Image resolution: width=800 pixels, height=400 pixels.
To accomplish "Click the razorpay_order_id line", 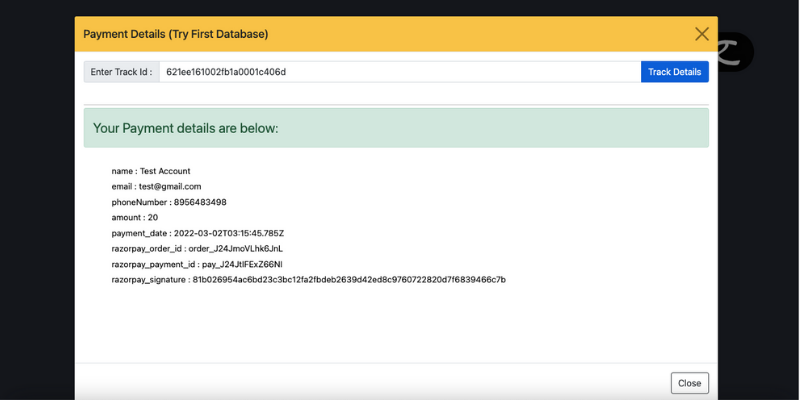I will [x=197, y=248].
